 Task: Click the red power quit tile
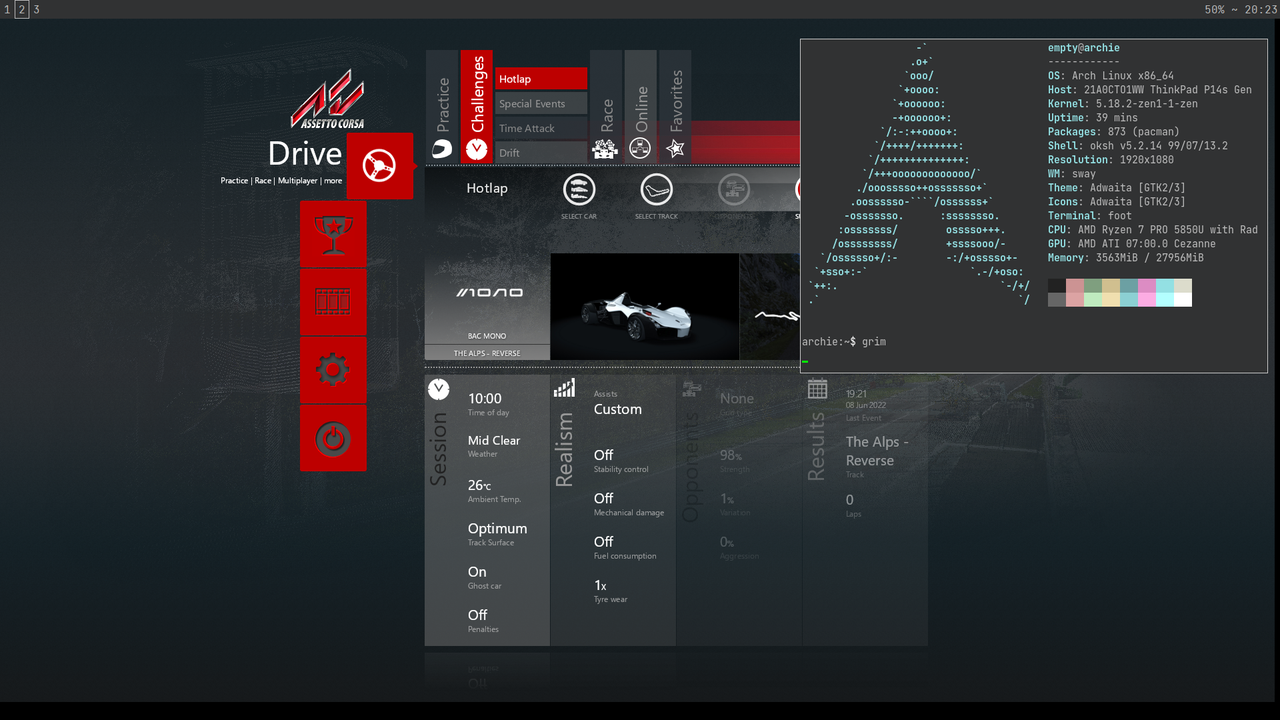(x=333, y=438)
